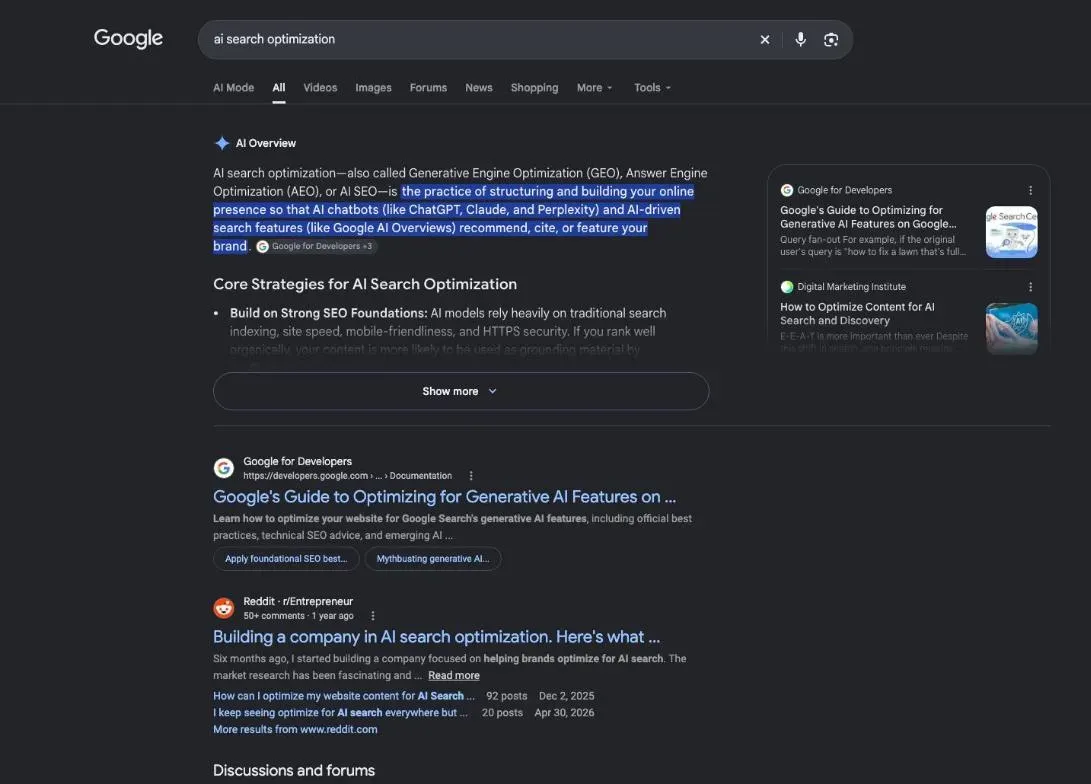Open Building a company in AI search result
The image size is (1091, 784).
(x=436, y=637)
